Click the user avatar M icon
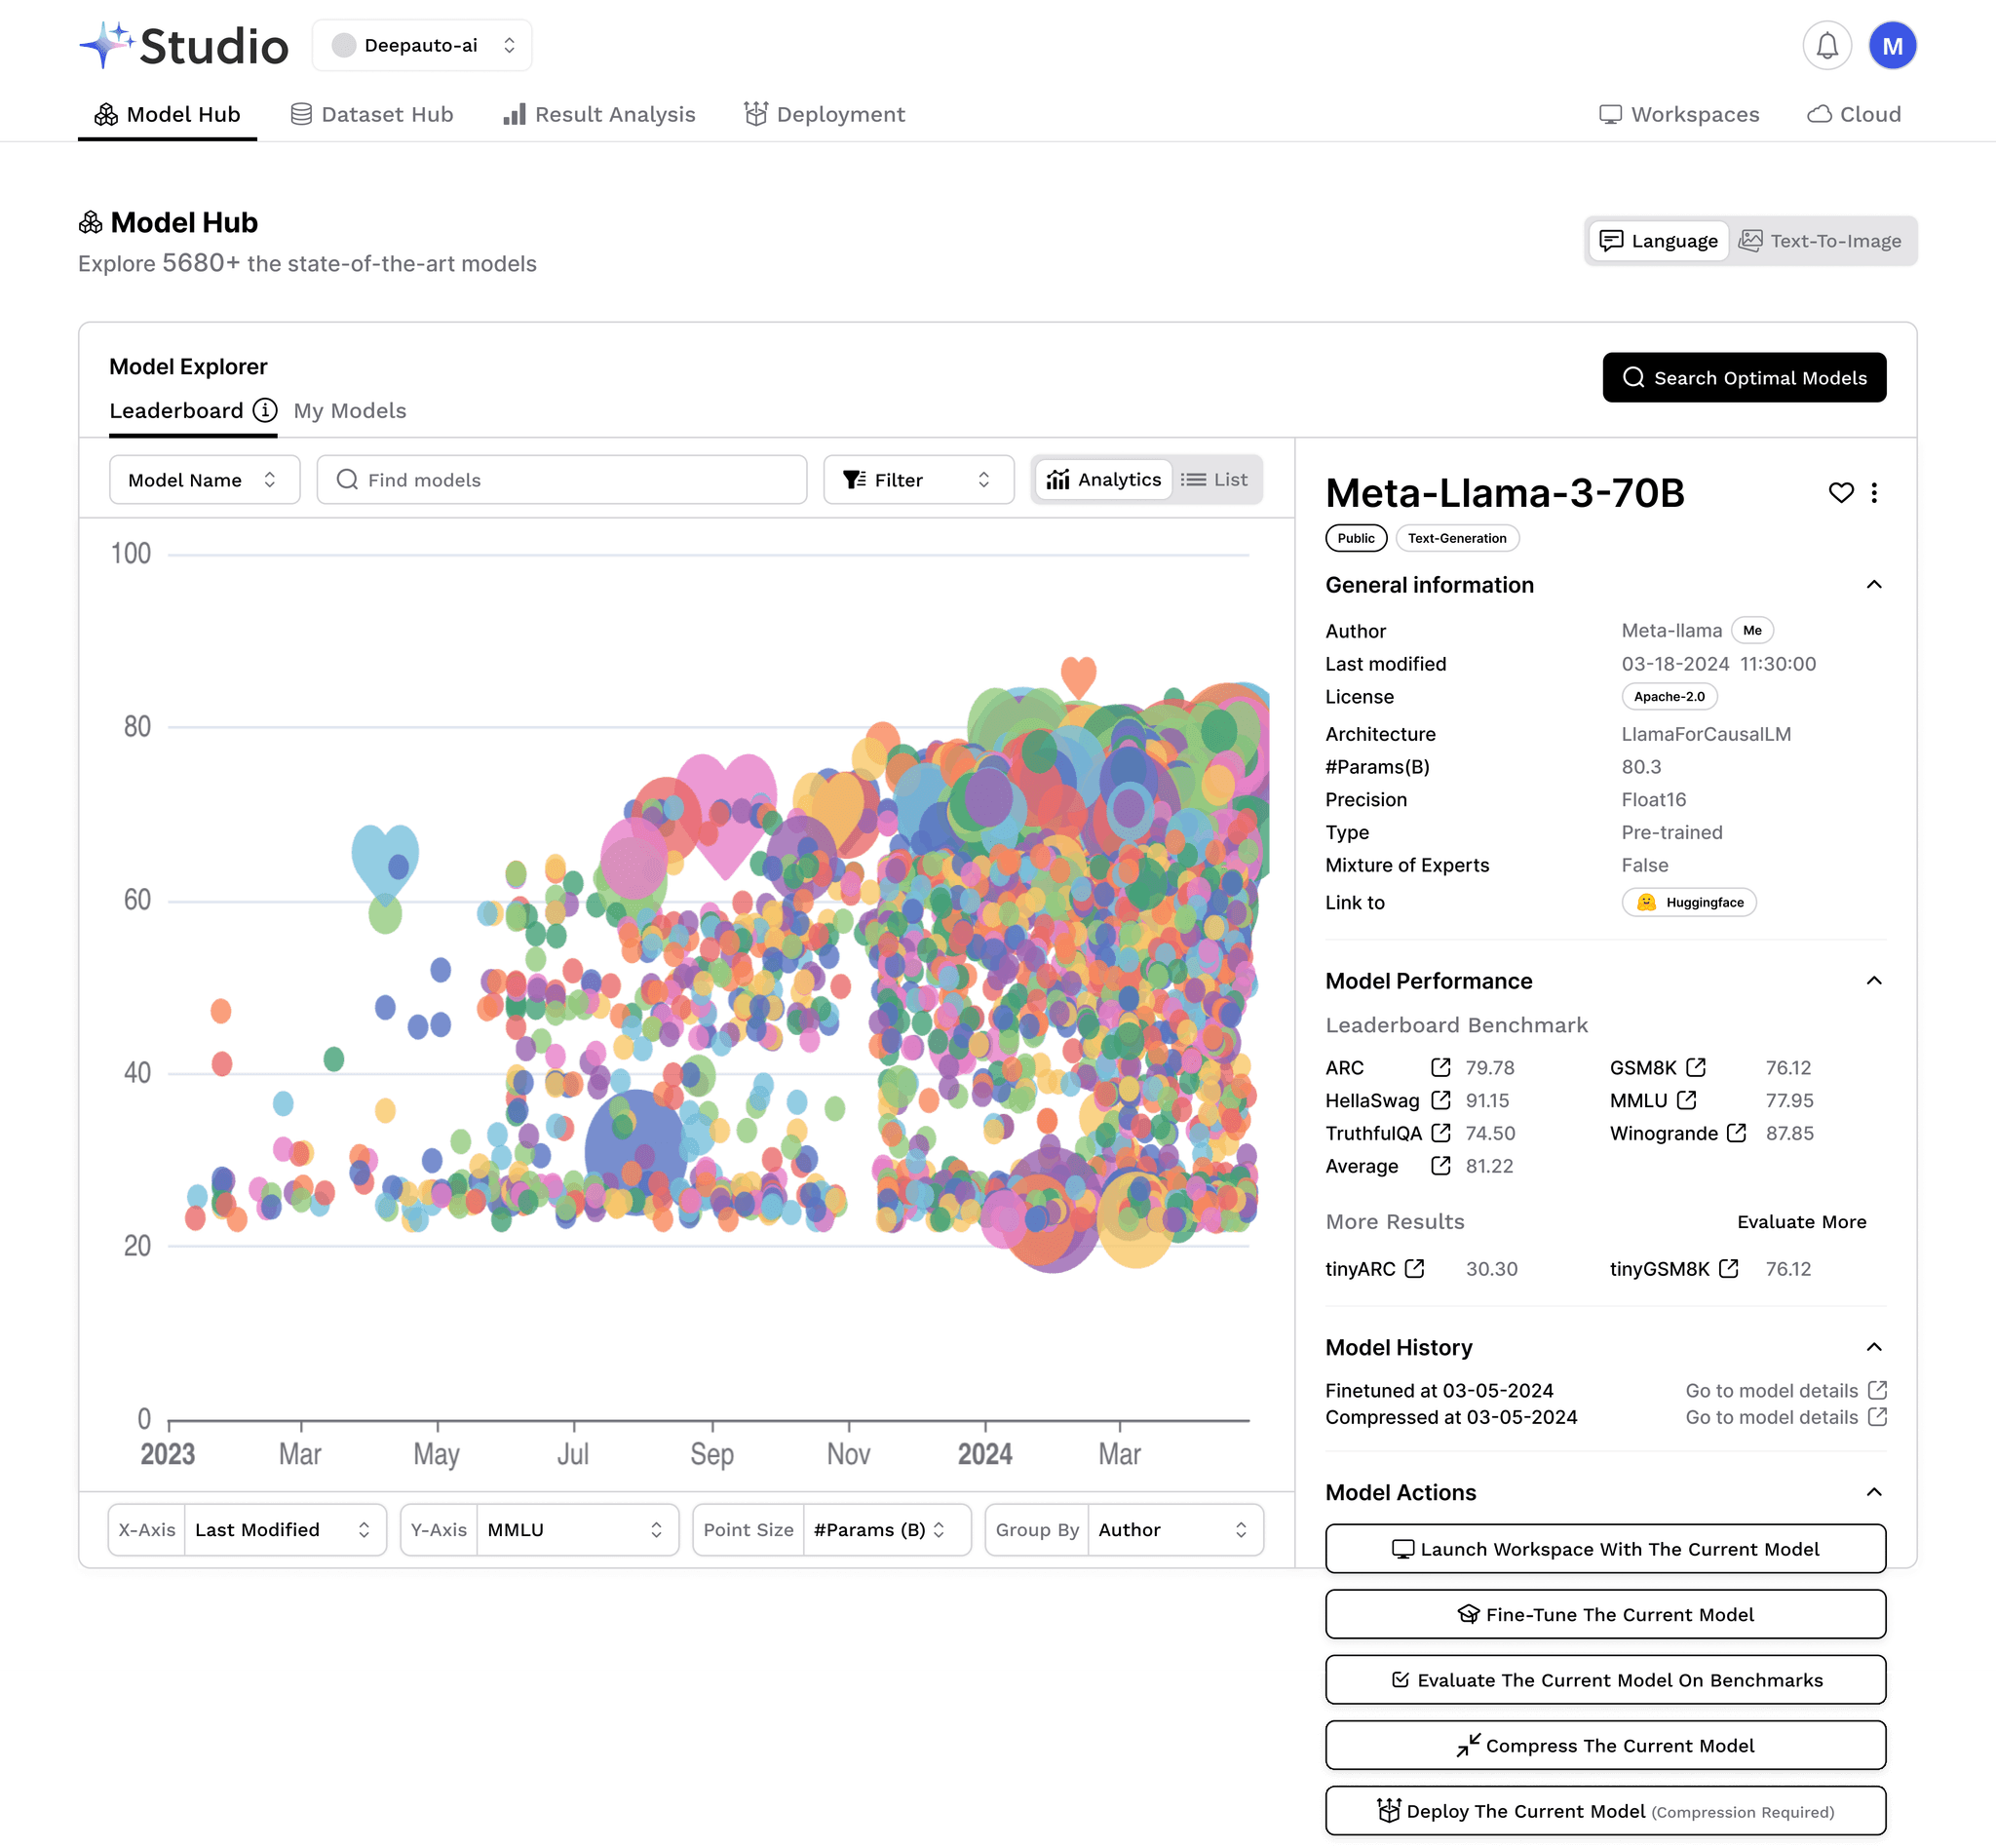The width and height of the screenshot is (1996, 1848). point(1891,46)
